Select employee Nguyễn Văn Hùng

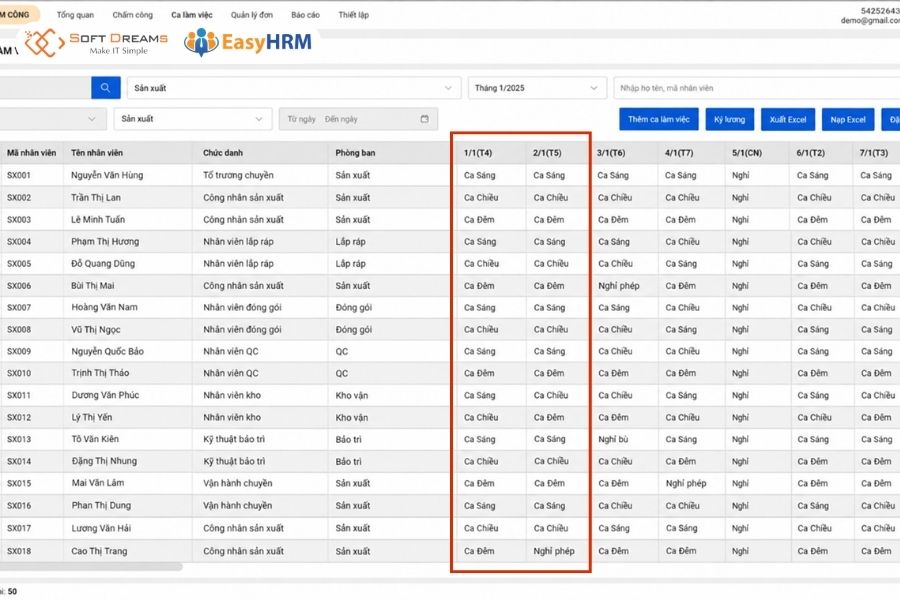point(107,175)
